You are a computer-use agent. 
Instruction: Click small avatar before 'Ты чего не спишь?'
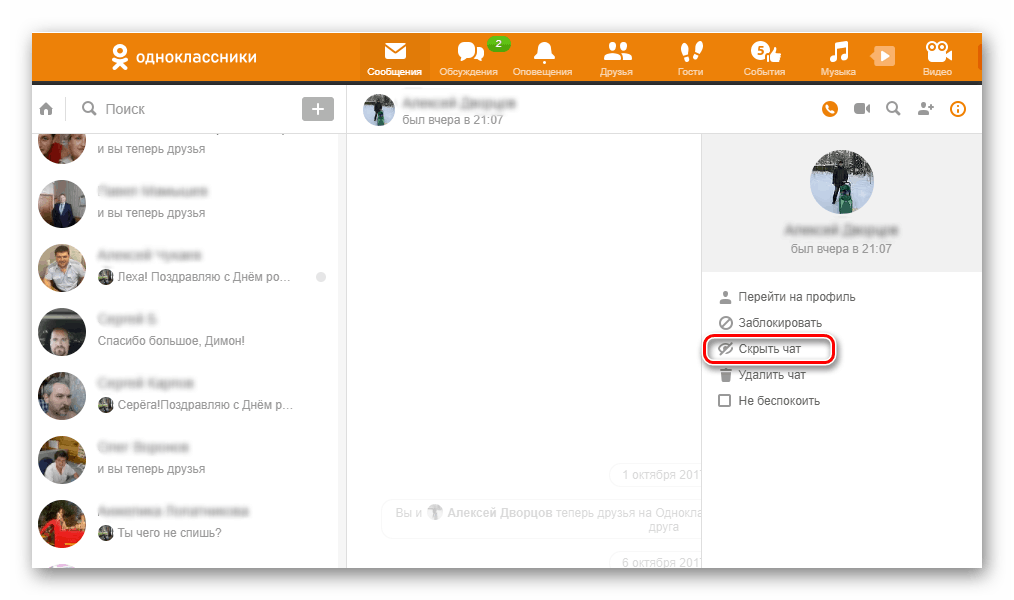[x=105, y=533]
